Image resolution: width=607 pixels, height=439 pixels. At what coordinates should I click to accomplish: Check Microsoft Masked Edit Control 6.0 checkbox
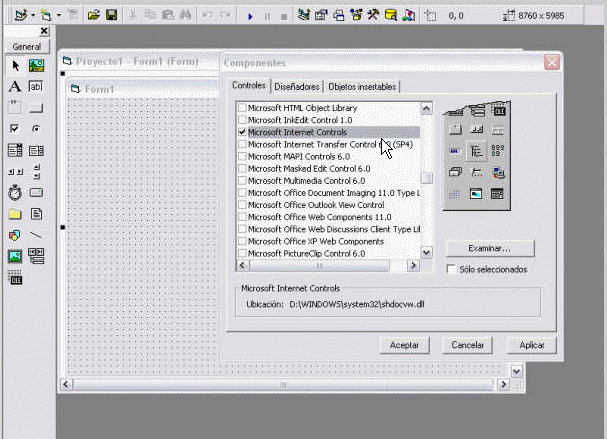pyautogui.click(x=242, y=168)
